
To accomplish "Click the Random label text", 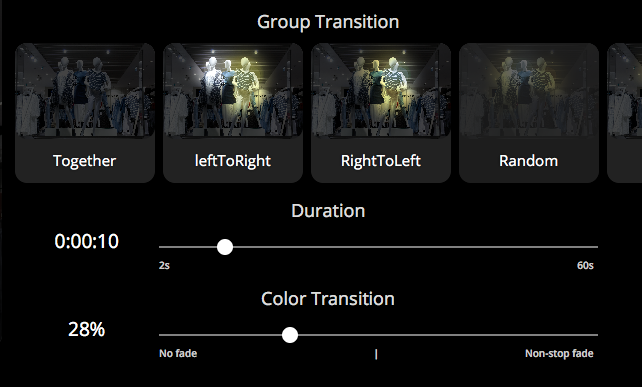I will [528, 161].
